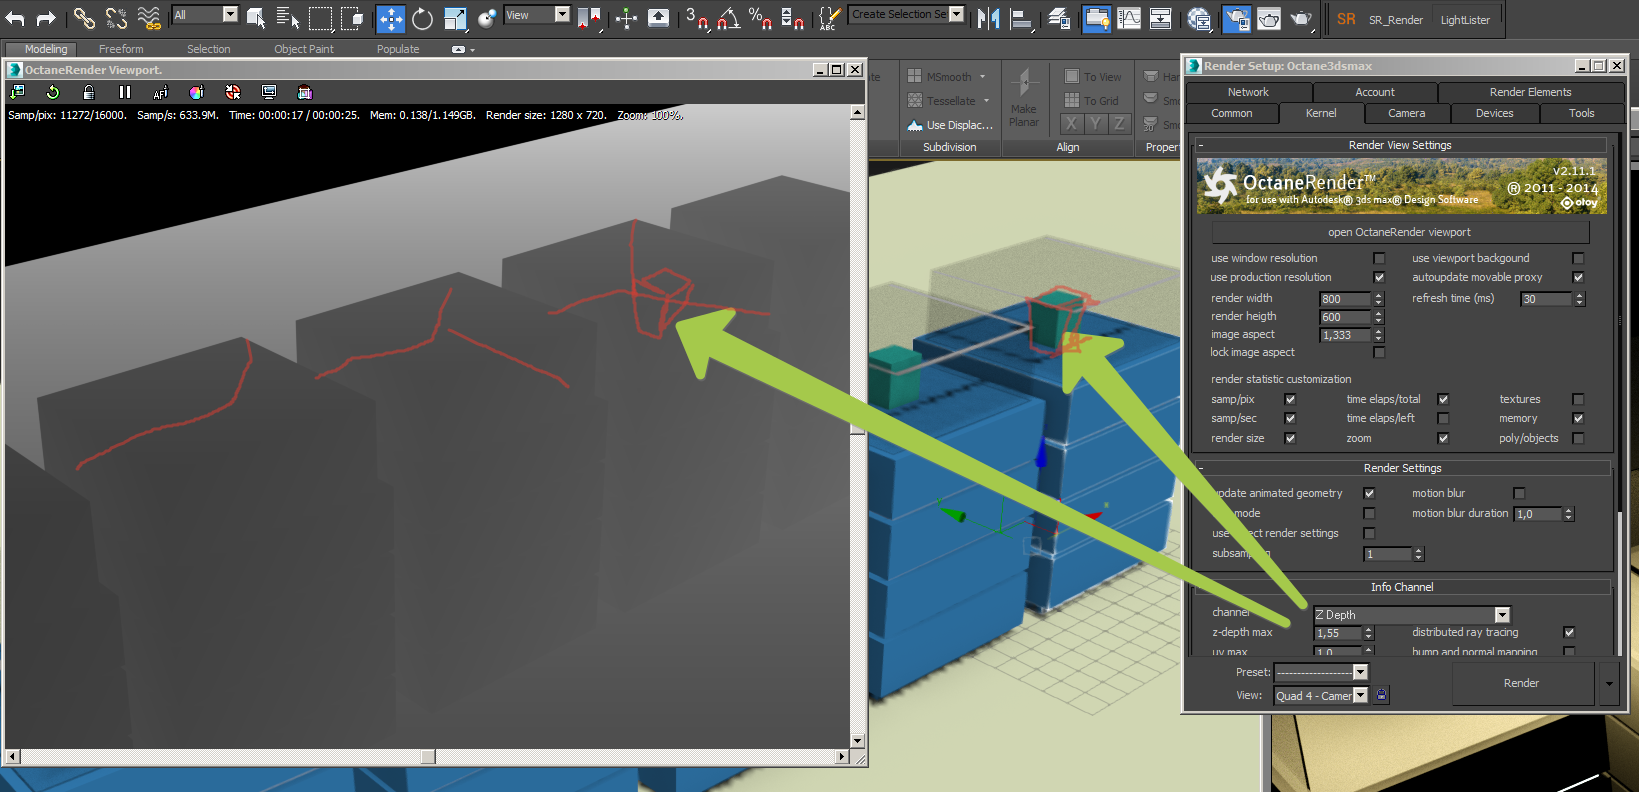Open the 'View' reference coordinate dropdown

coord(537,15)
